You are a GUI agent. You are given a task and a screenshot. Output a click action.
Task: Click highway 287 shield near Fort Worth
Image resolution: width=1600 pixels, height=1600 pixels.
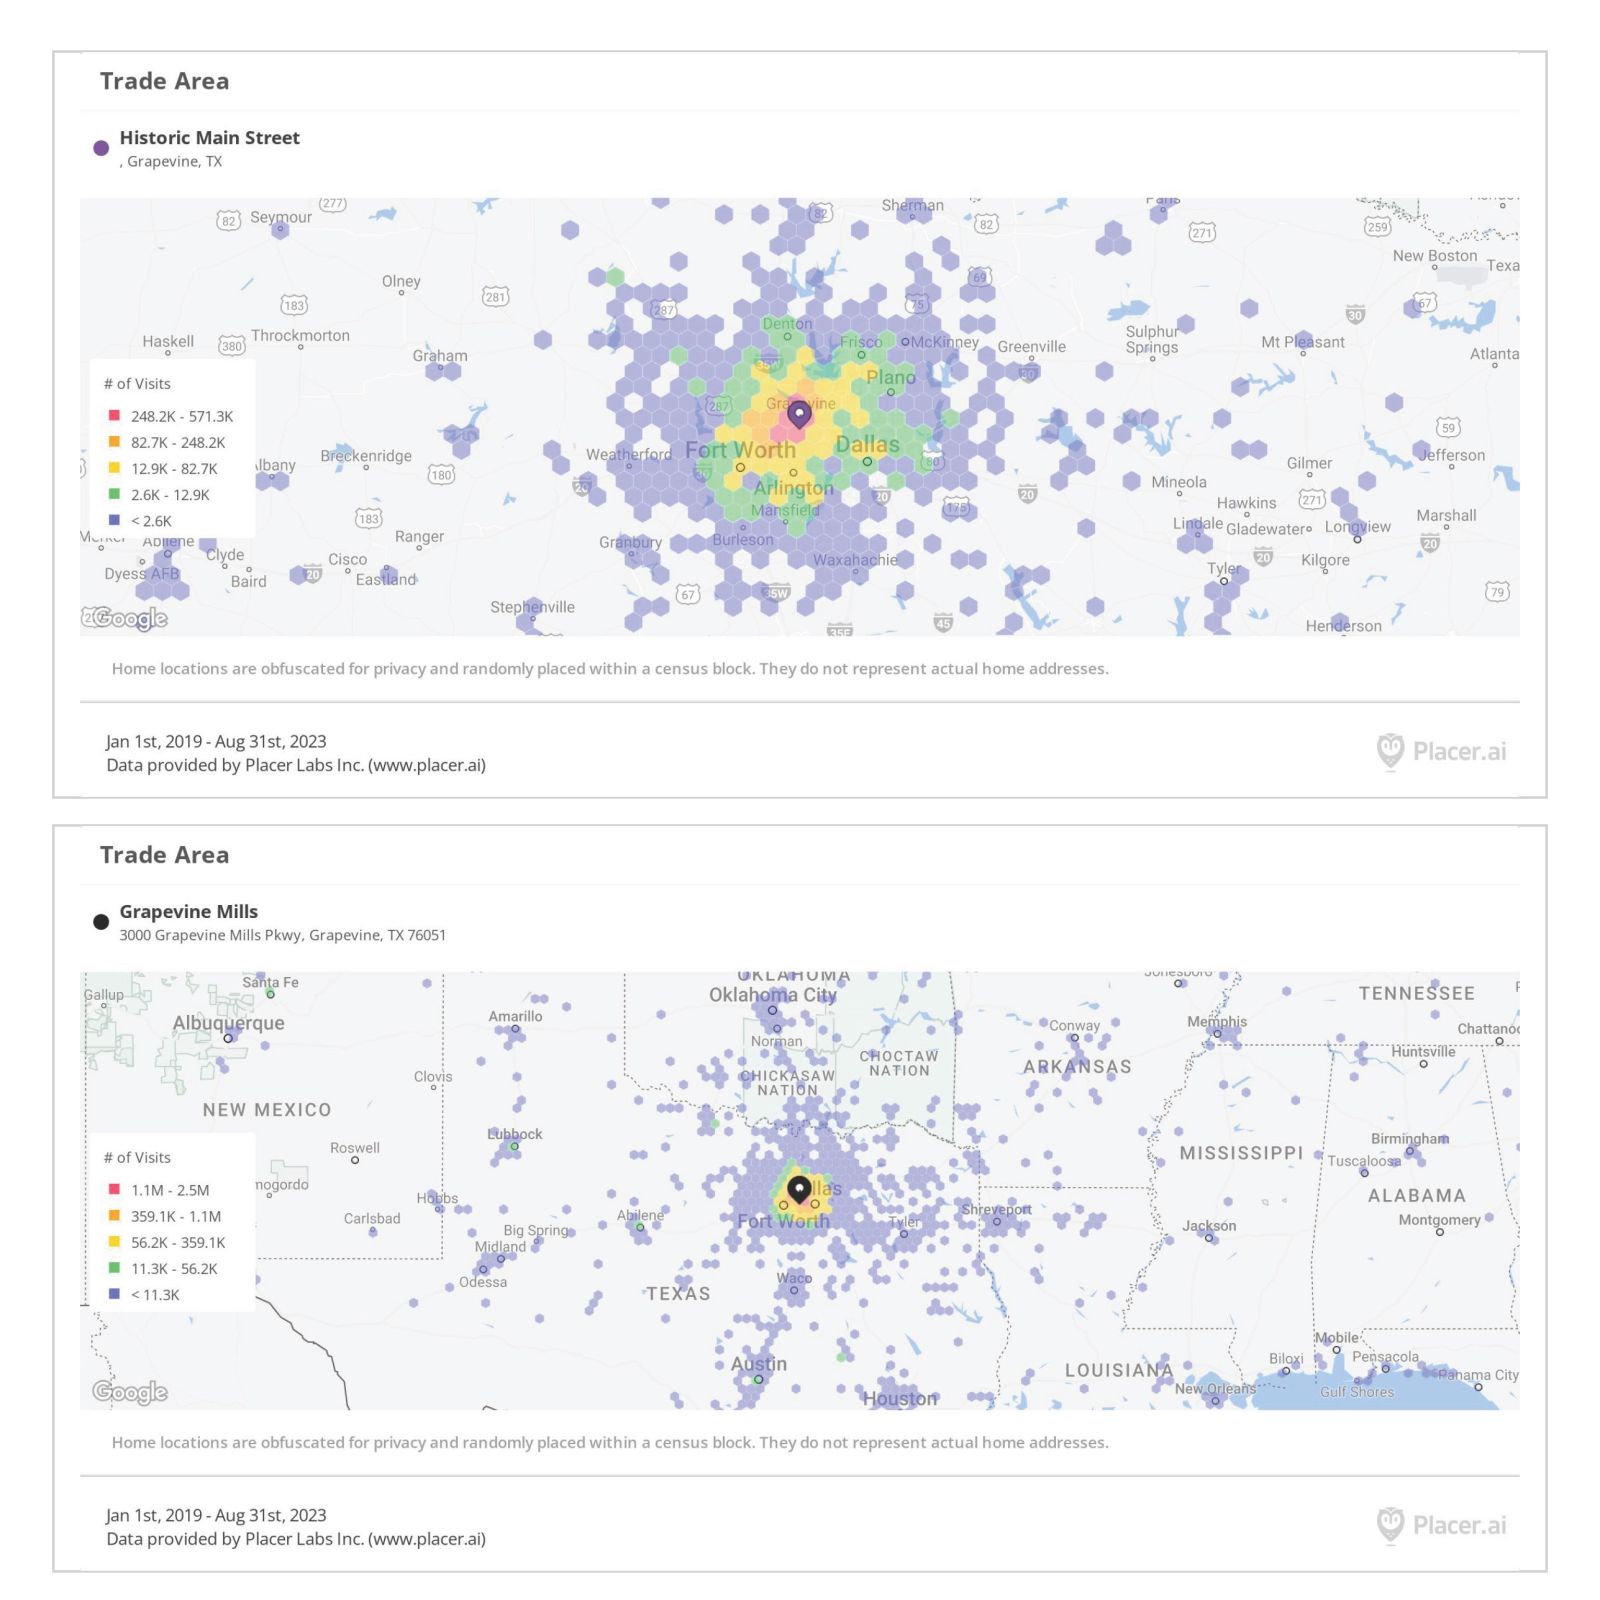[x=718, y=405]
